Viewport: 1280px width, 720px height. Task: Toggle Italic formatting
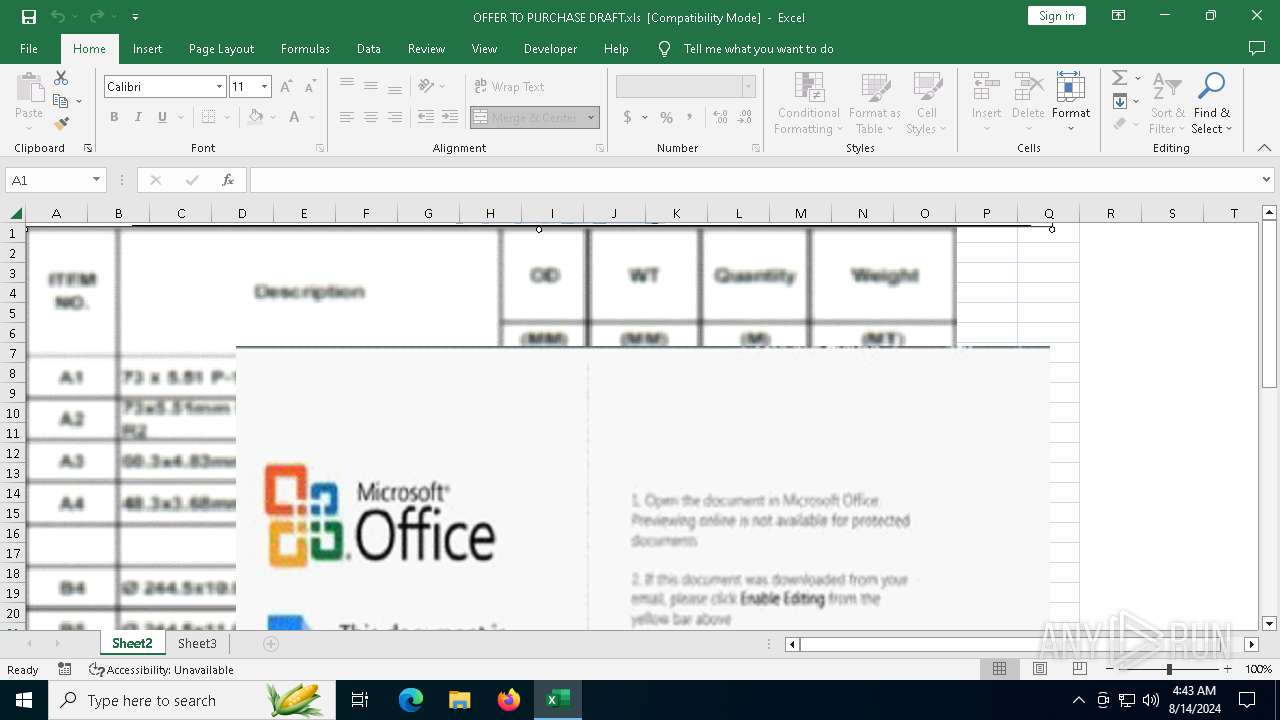(x=138, y=117)
